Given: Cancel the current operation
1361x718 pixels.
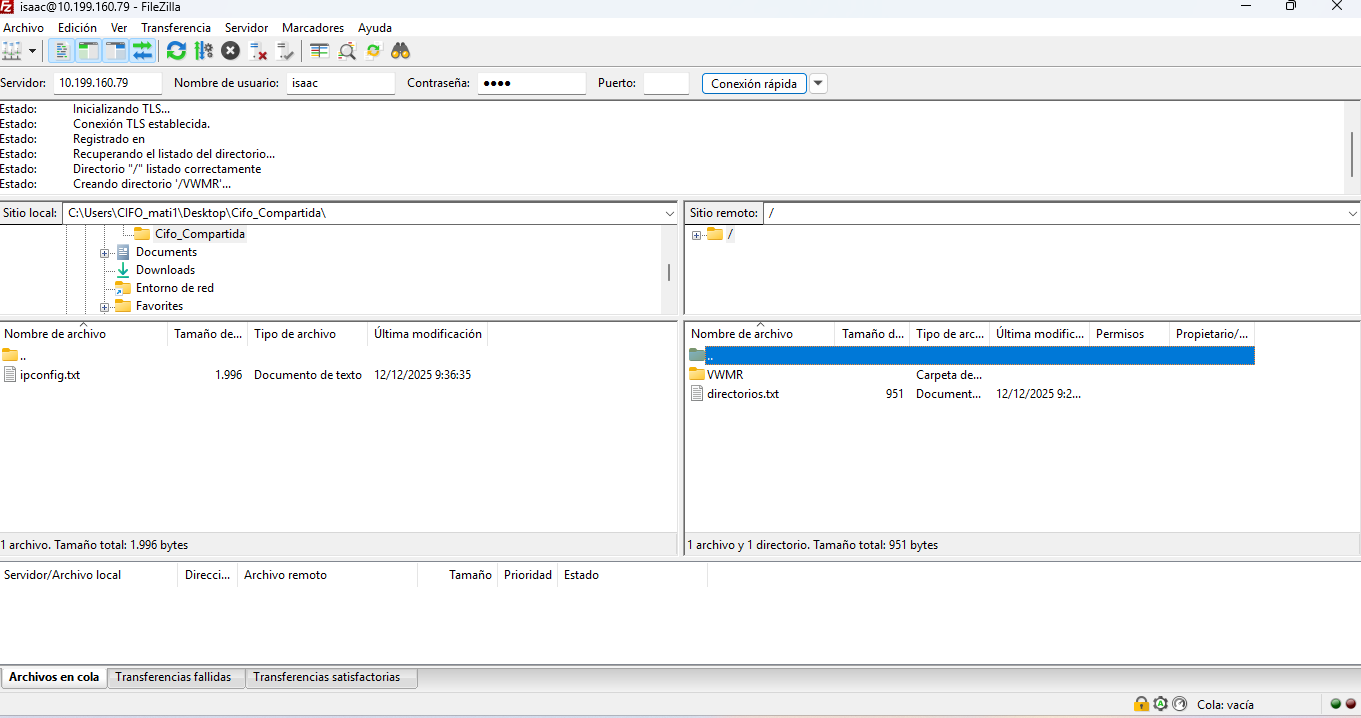Looking at the screenshot, I should point(229,50).
